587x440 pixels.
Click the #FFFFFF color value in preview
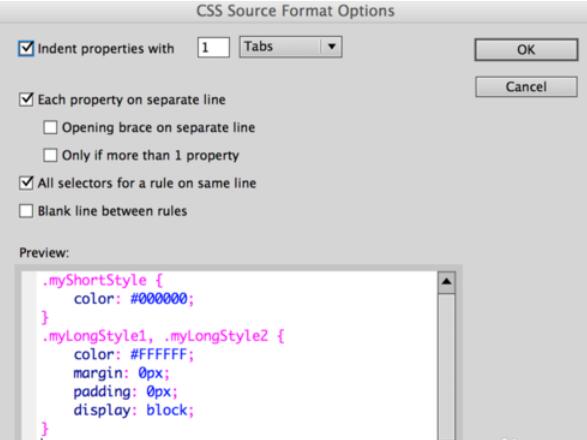[159, 354]
